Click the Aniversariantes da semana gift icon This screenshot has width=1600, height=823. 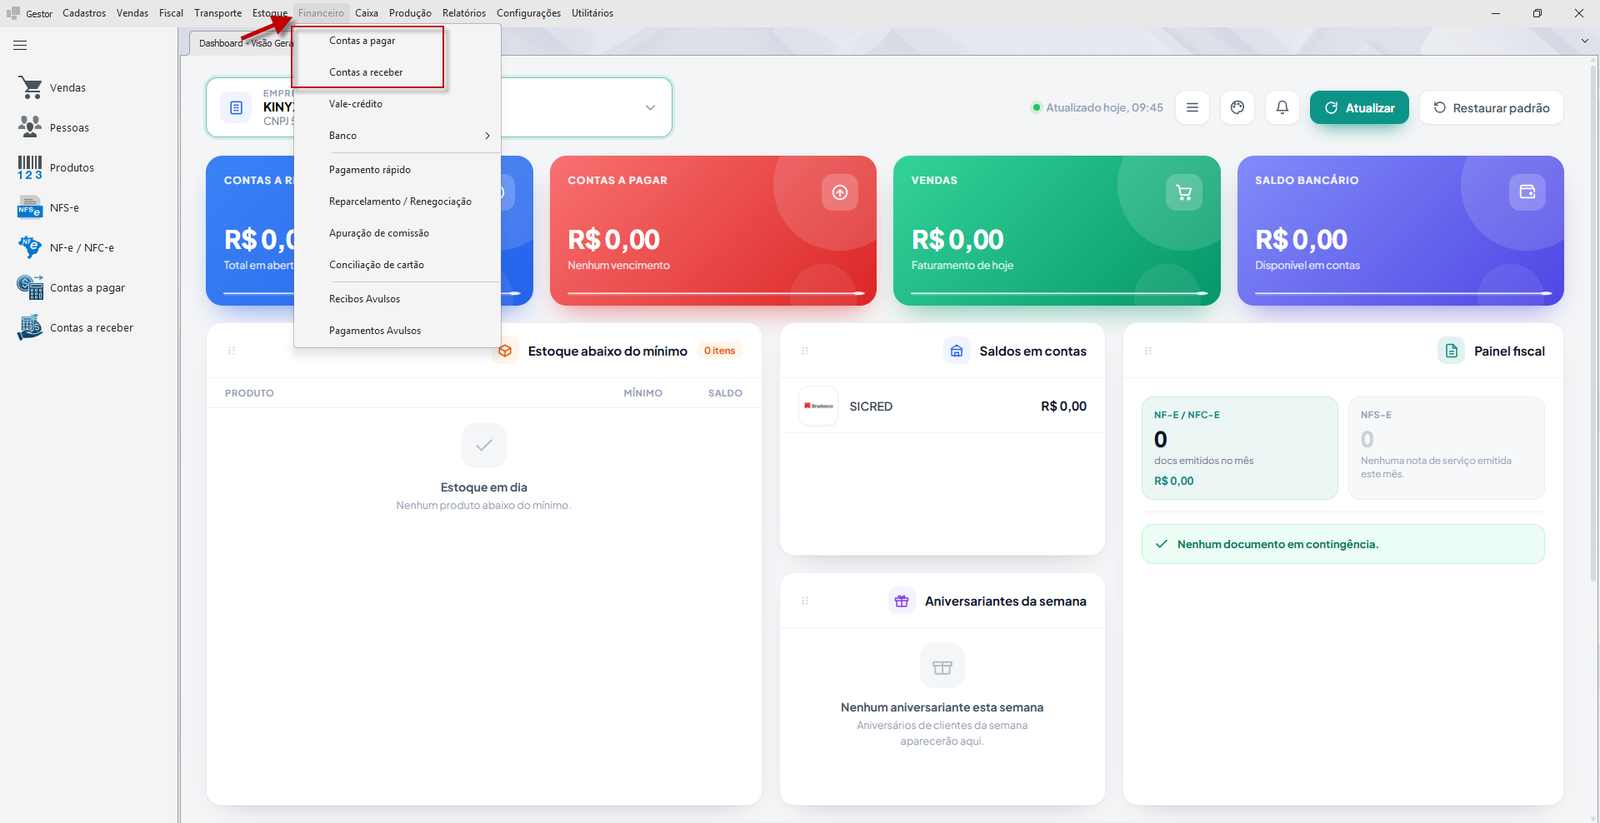902,601
